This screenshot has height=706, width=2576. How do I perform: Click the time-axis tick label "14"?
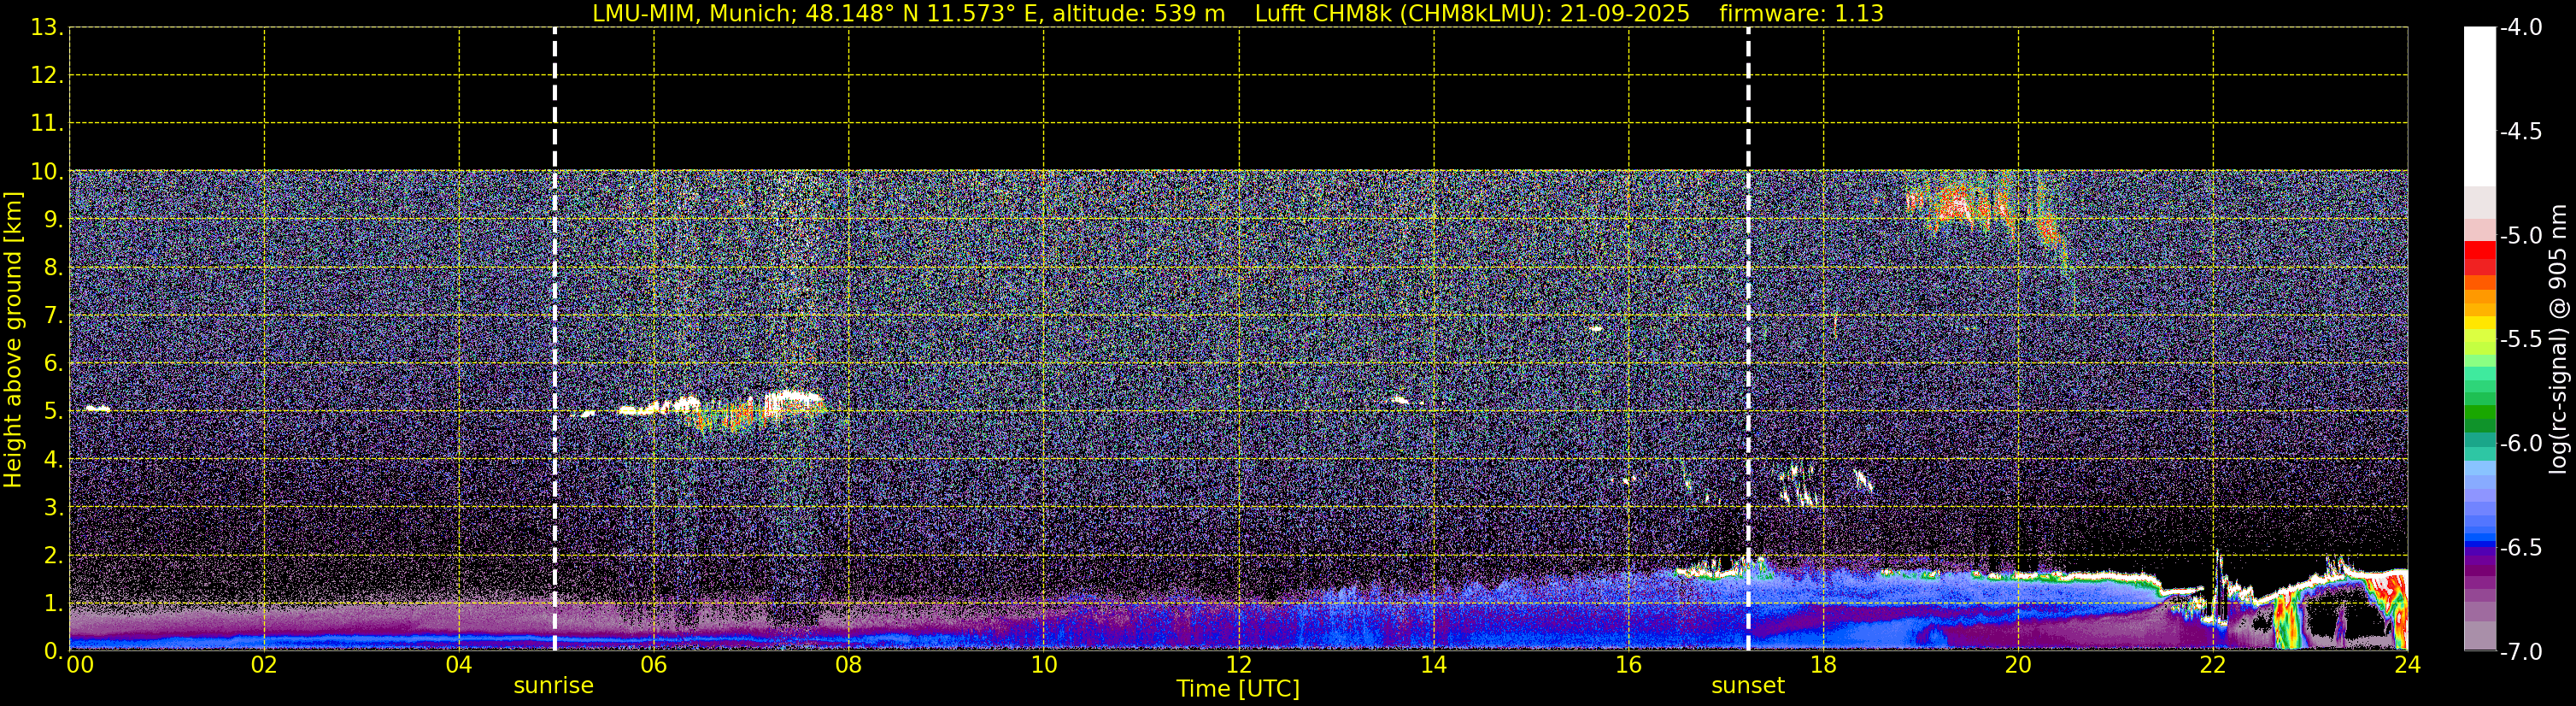click(x=1434, y=666)
